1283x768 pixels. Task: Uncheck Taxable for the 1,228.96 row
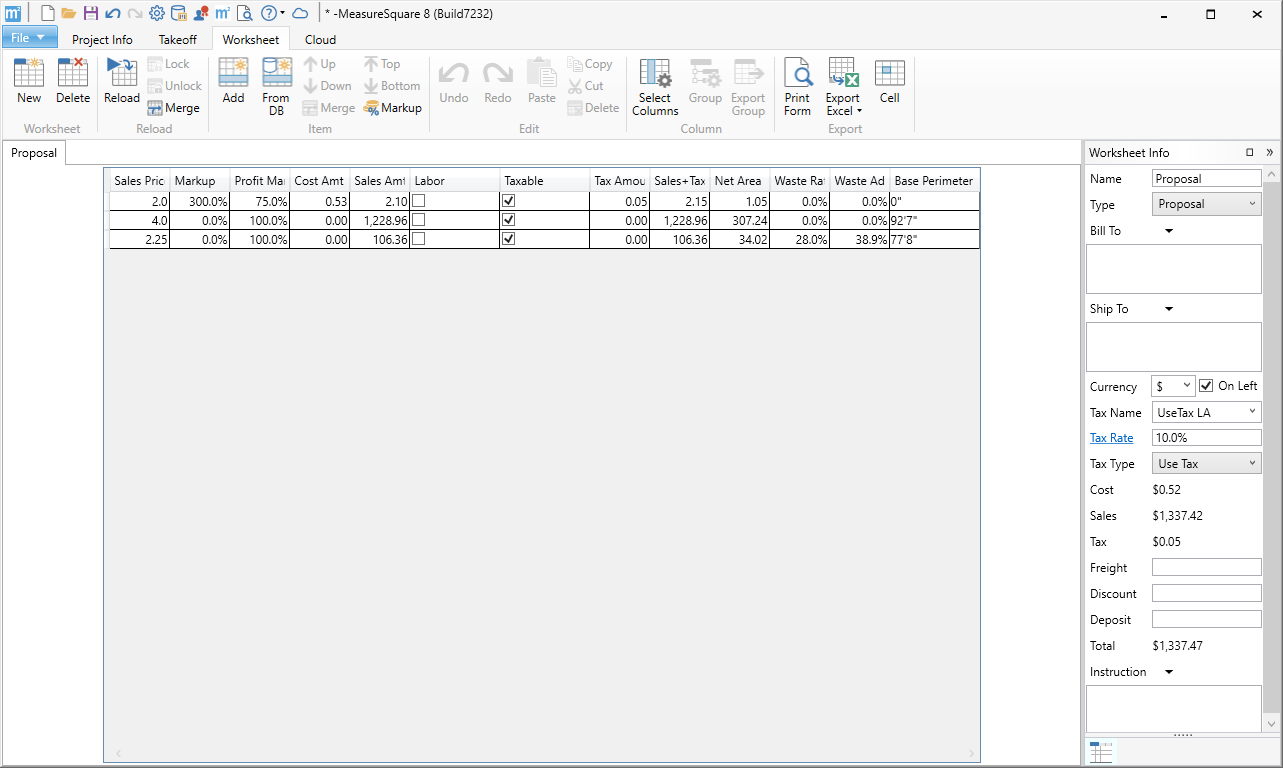tap(509, 220)
